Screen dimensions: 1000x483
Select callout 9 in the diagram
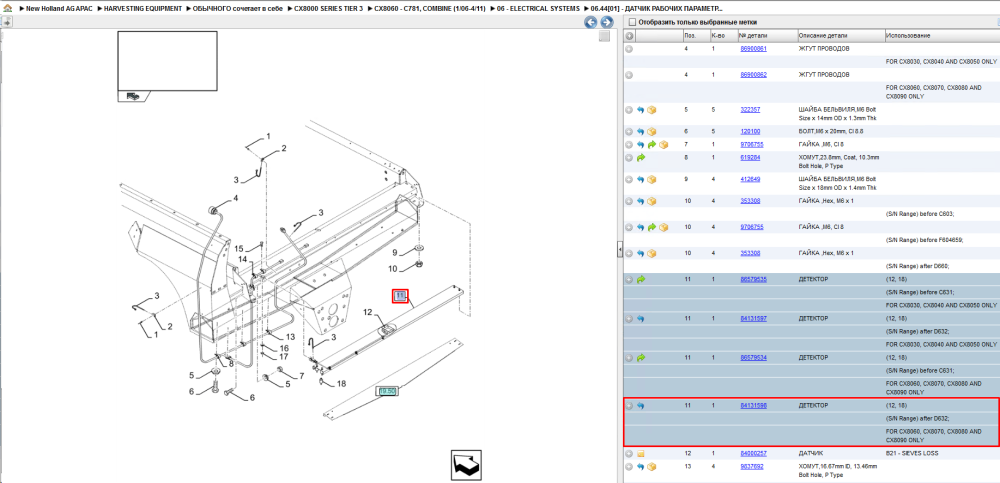[x=395, y=253]
